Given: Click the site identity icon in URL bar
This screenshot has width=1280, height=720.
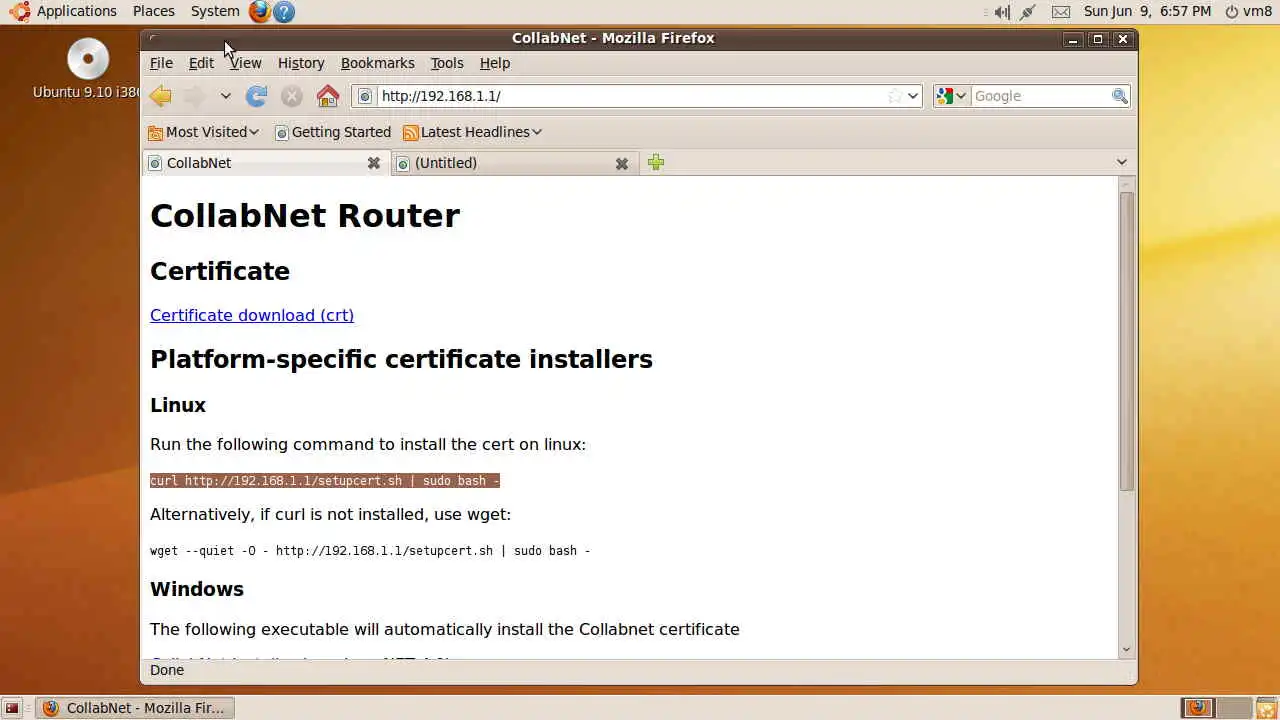Looking at the screenshot, I should click(x=365, y=96).
